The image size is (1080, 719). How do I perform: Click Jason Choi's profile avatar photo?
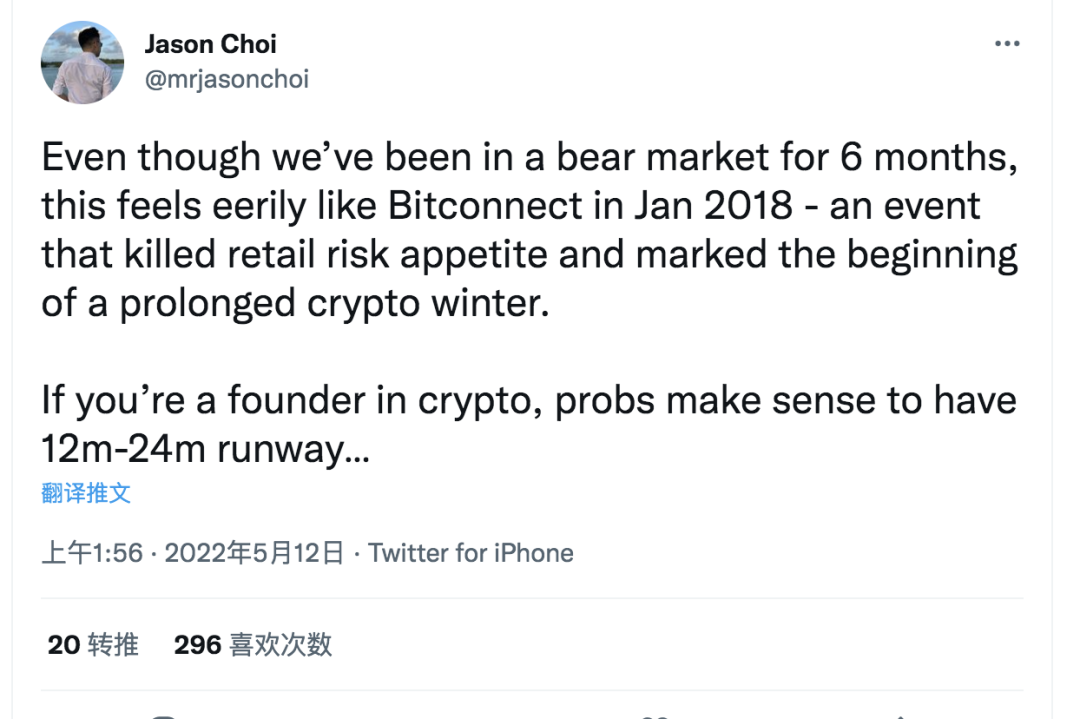tap(83, 62)
